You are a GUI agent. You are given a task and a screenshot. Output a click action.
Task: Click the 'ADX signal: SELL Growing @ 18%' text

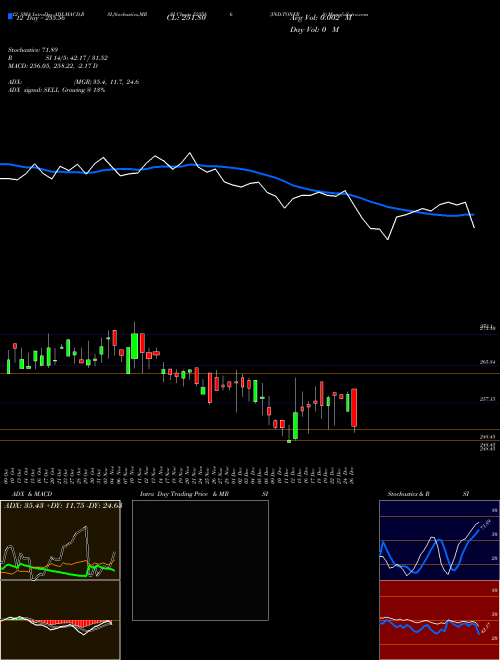56,90
